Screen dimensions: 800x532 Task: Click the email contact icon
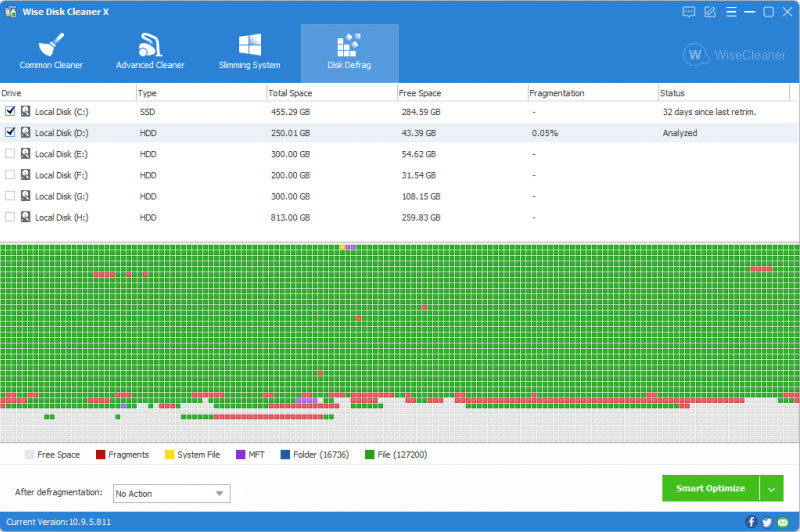[783, 522]
